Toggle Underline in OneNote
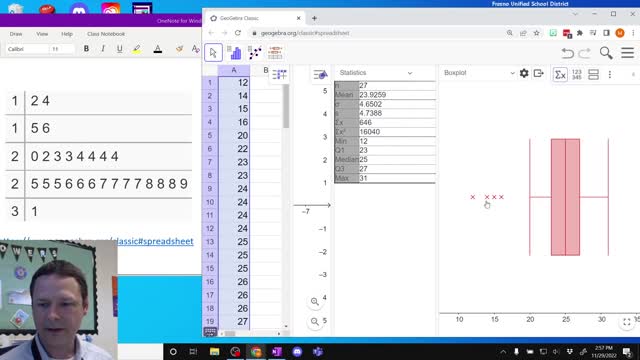 (120, 49)
